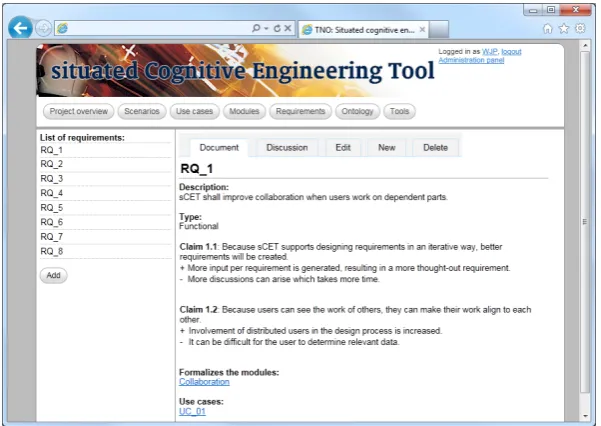Open the New tab for requirements
Viewport: 601px width, 426px height.
click(387, 148)
